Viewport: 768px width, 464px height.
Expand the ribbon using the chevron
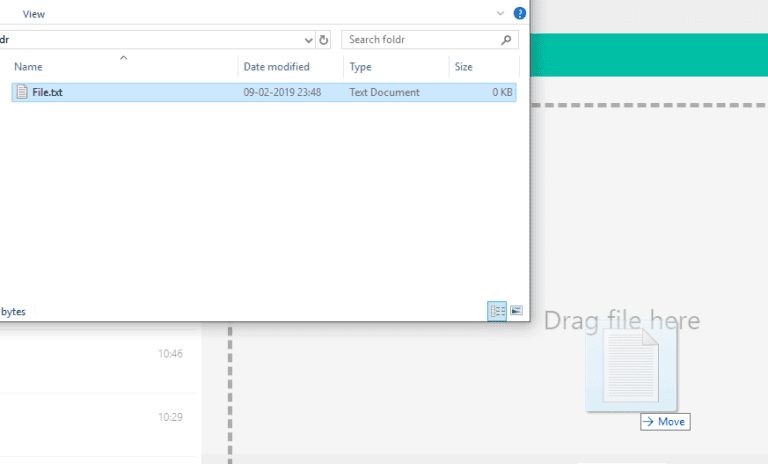(x=501, y=14)
